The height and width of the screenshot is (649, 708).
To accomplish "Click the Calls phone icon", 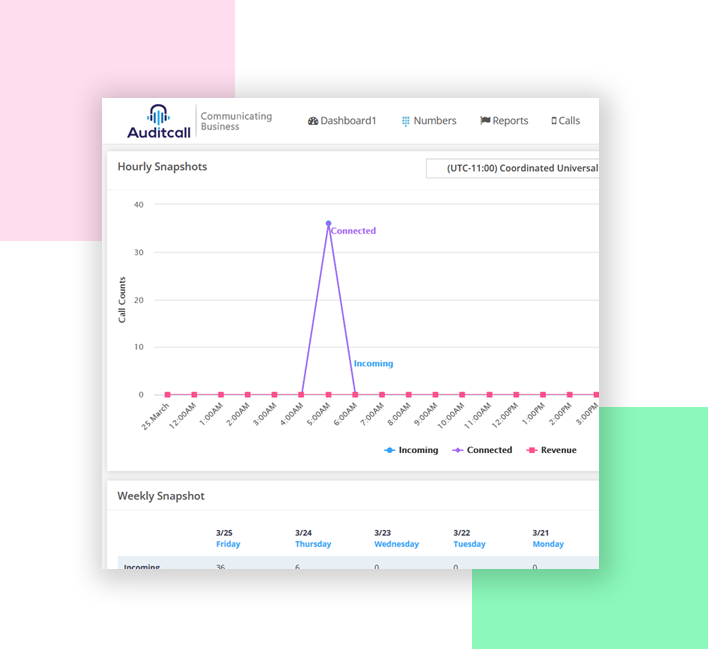I will pyautogui.click(x=554, y=121).
